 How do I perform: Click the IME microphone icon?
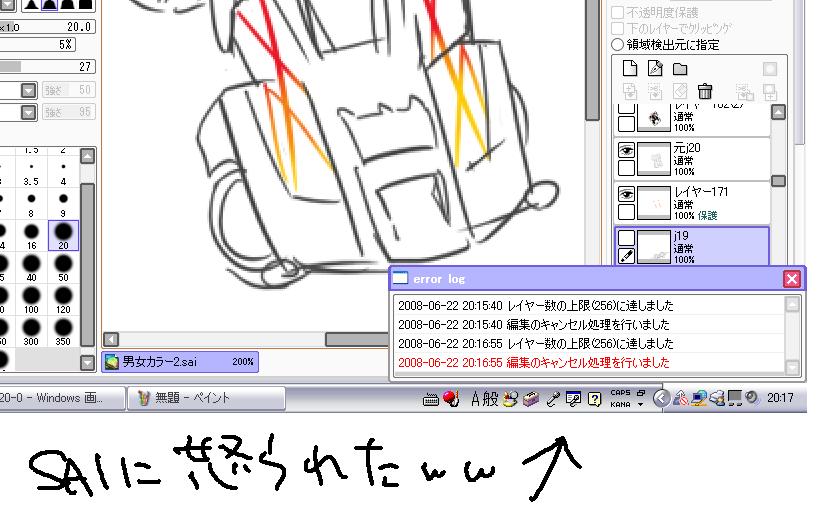coord(552,399)
